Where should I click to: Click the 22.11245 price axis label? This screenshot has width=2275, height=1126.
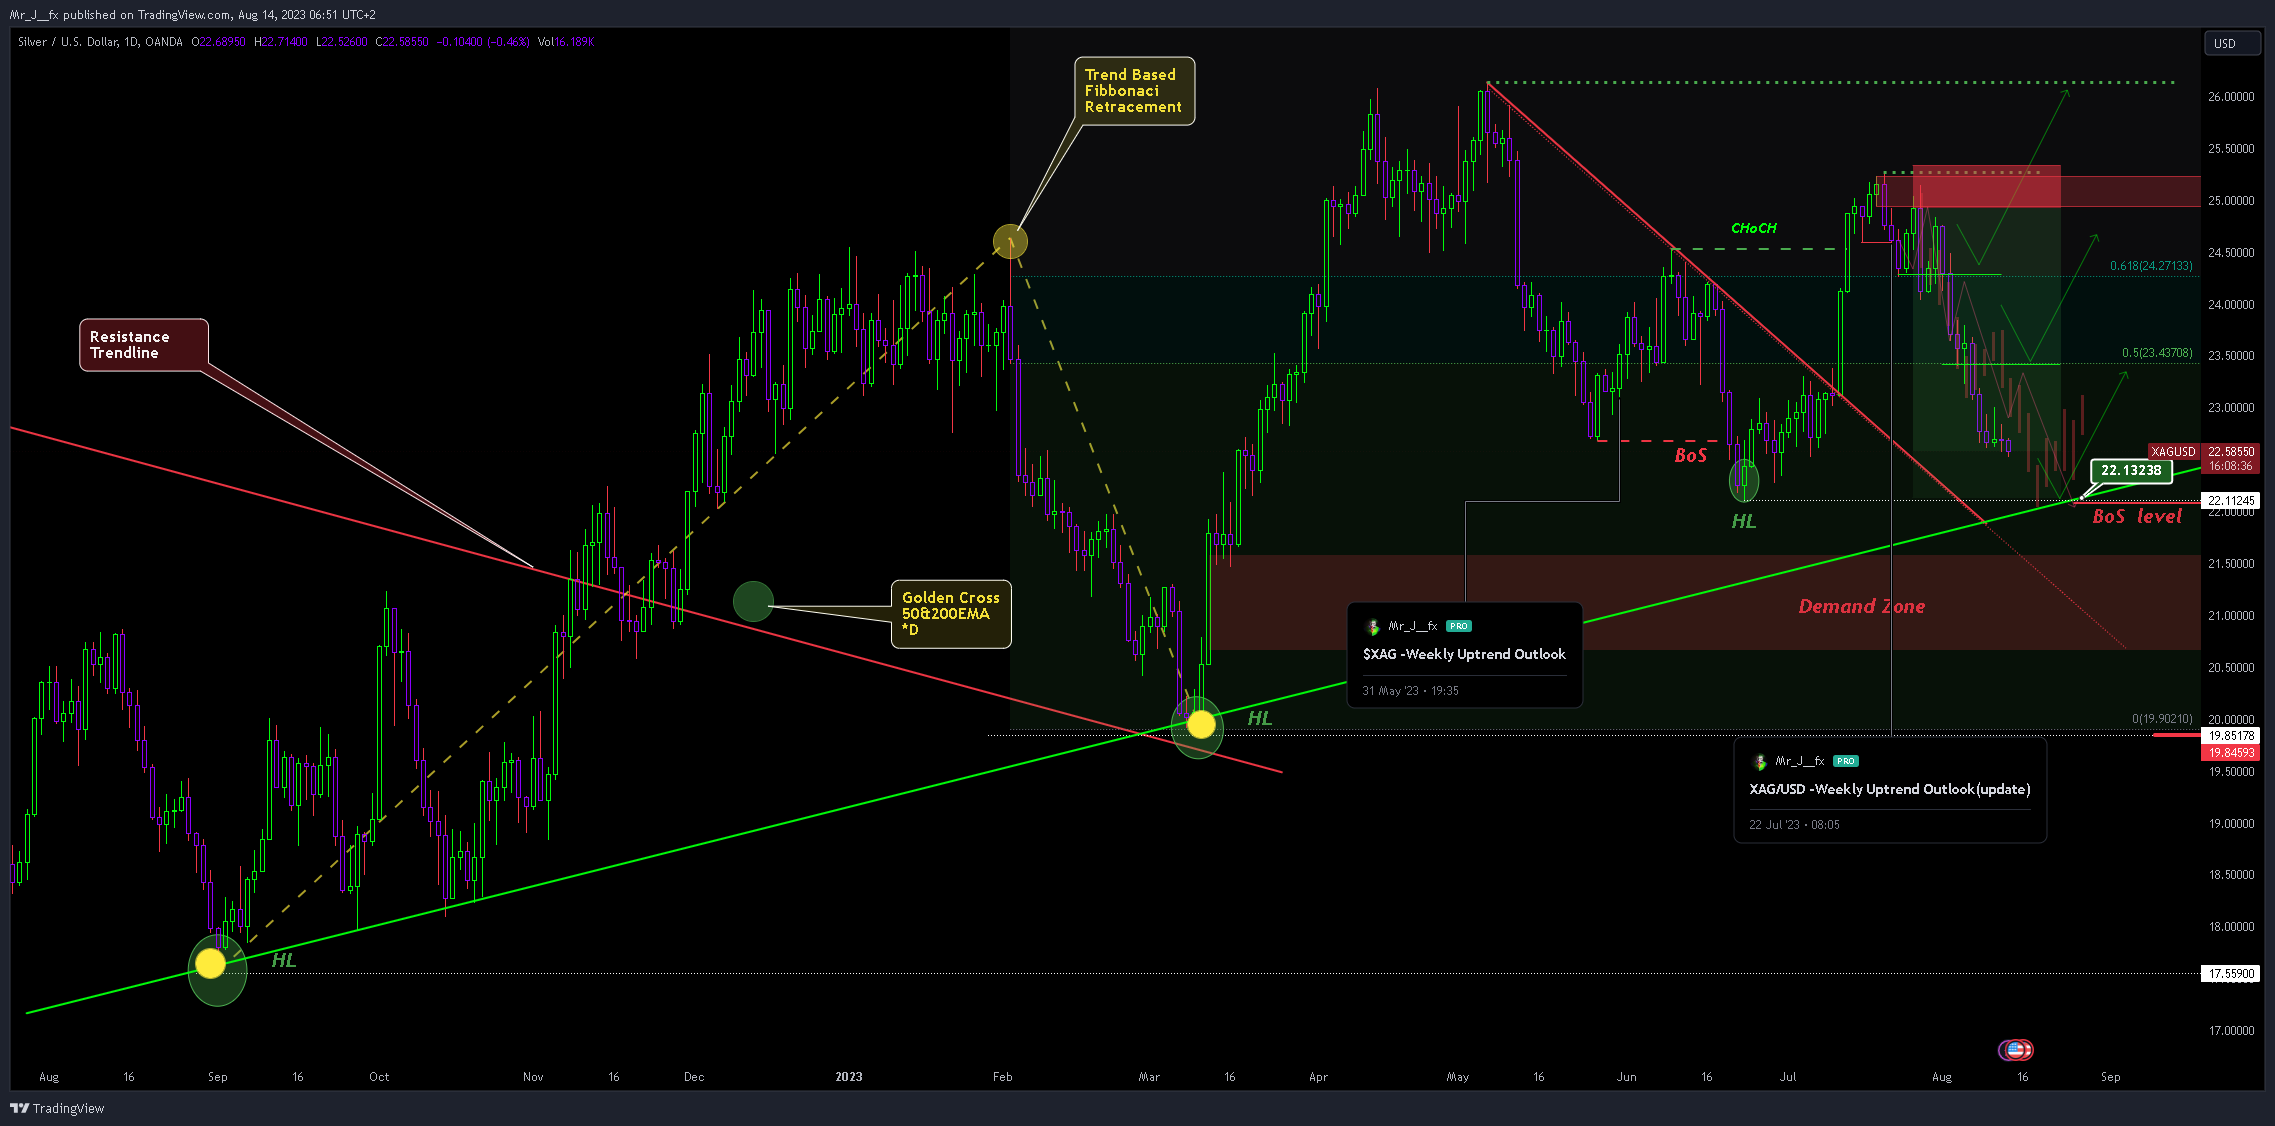[x=2231, y=501]
